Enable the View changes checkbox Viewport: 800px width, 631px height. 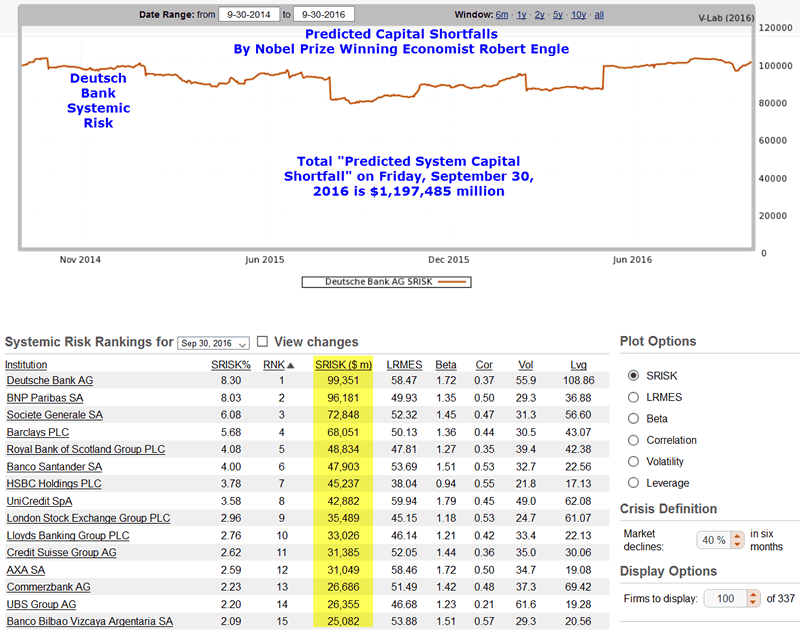tap(262, 342)
